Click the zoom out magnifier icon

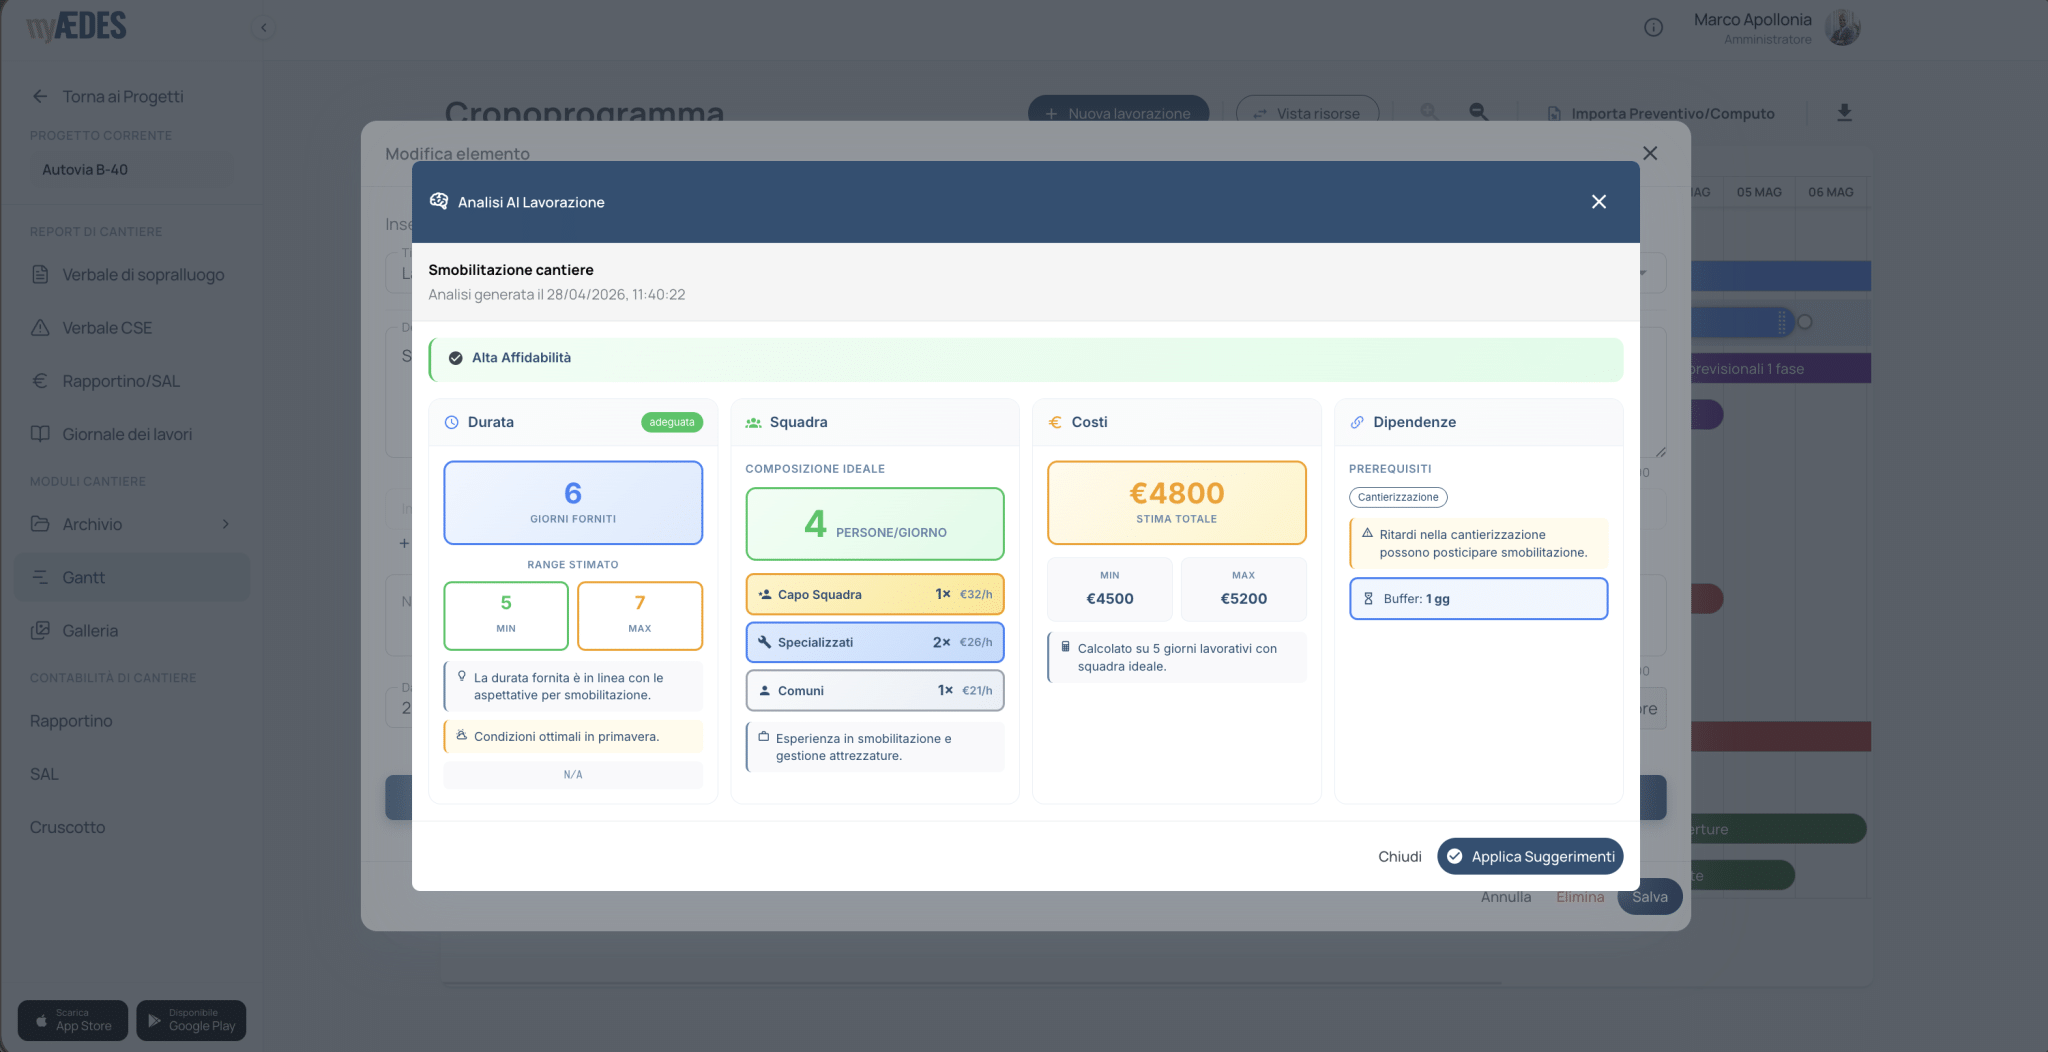pyautogui.click(x=1478, y=112)
